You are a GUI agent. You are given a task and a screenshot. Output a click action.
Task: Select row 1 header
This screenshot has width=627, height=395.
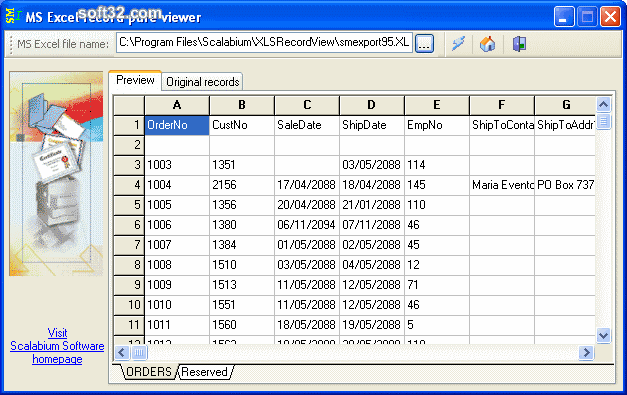(129, 125)
